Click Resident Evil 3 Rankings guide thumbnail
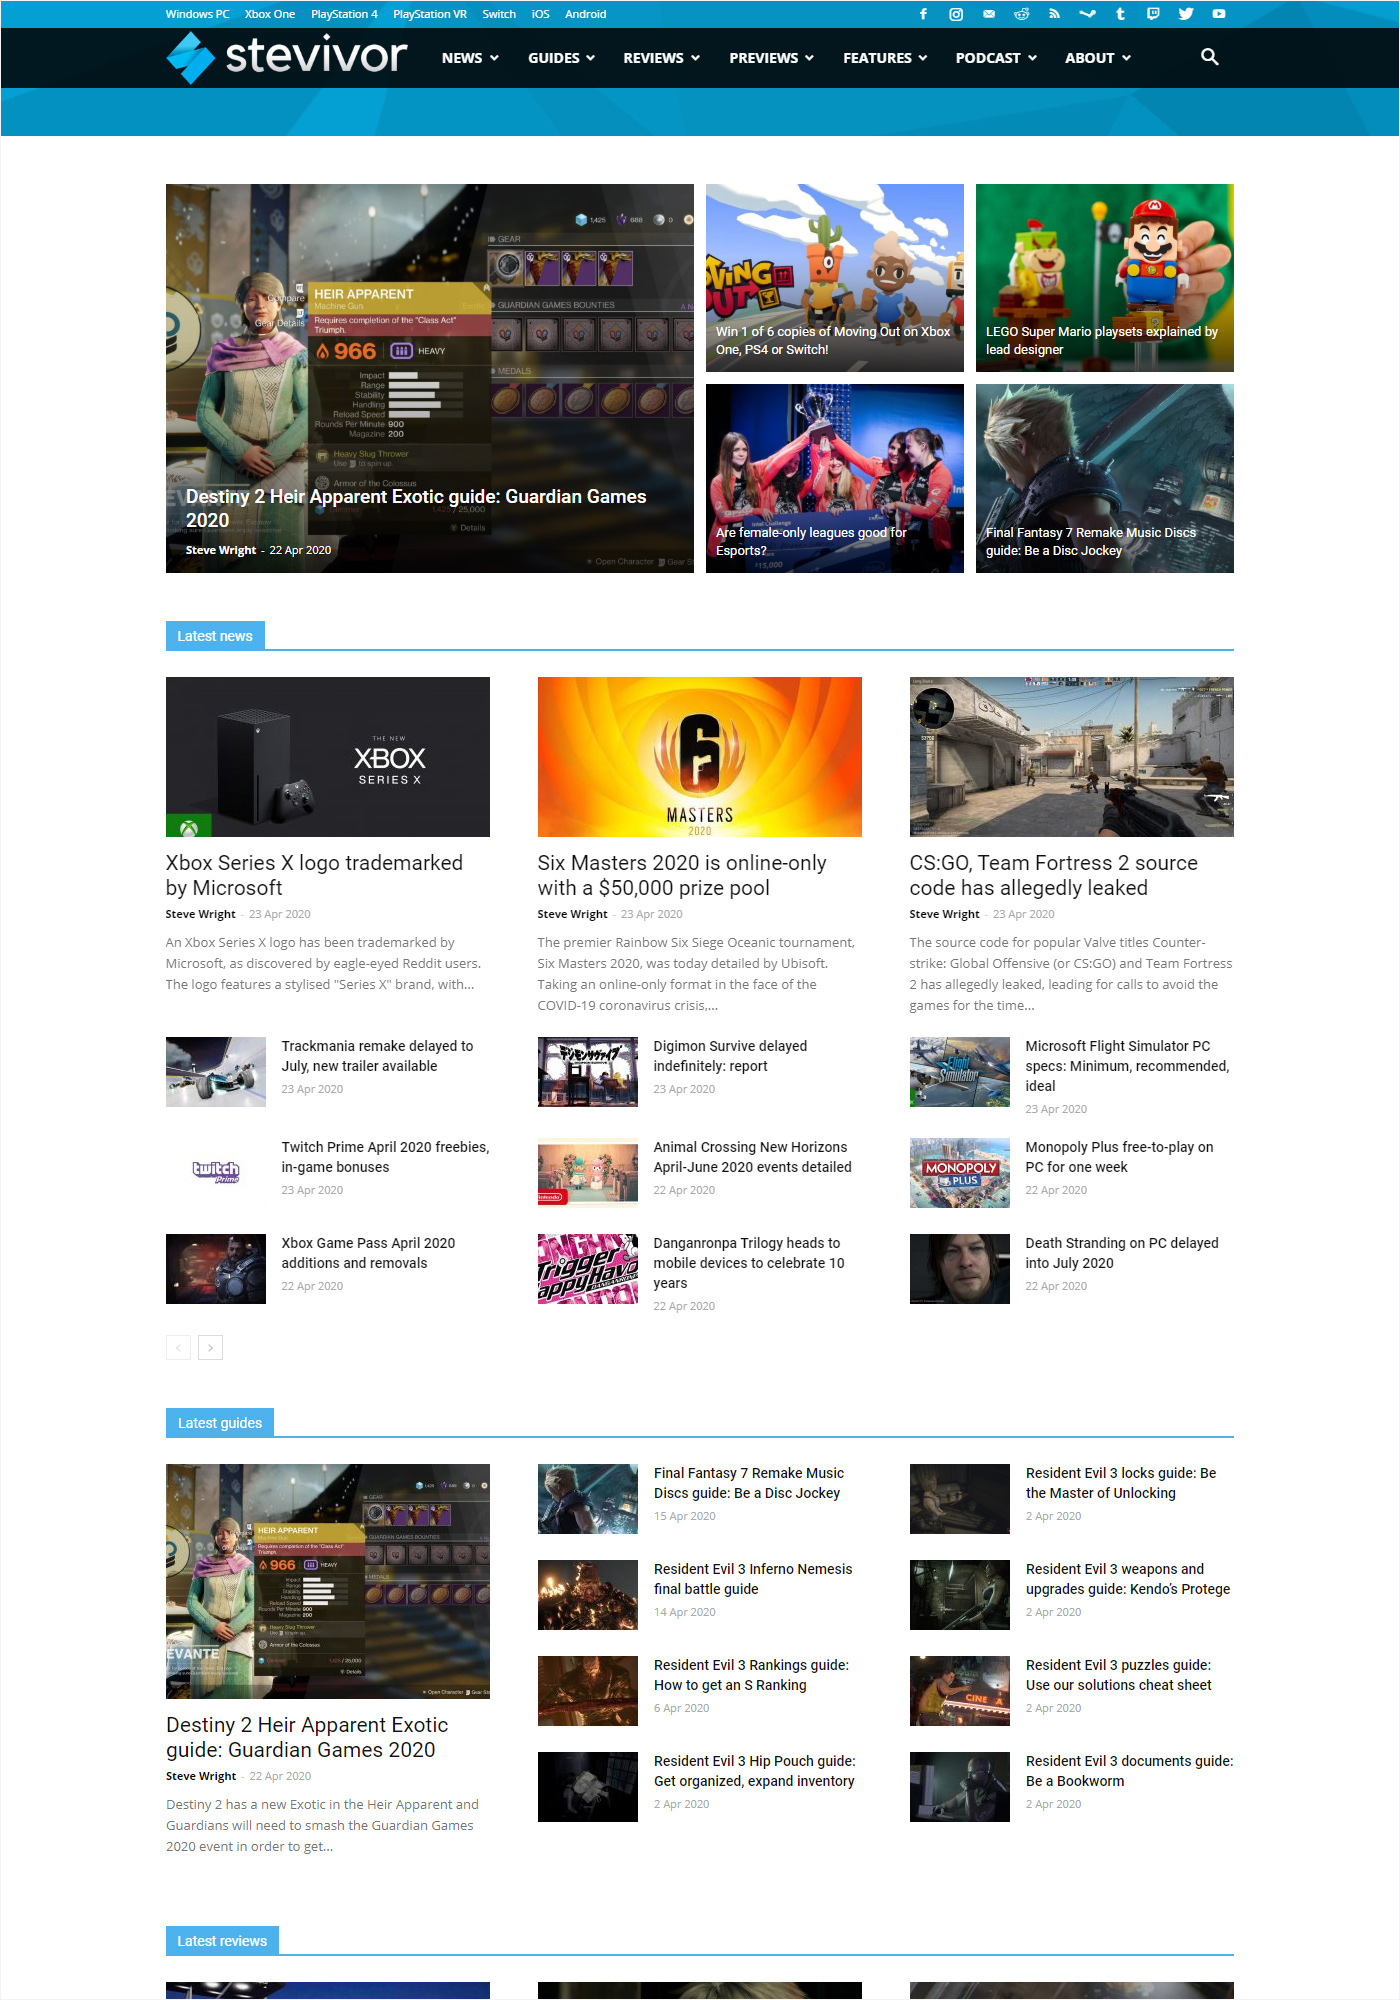Image resolution: width=1400 pixels, height=2000 pixels. [588, 1691]
